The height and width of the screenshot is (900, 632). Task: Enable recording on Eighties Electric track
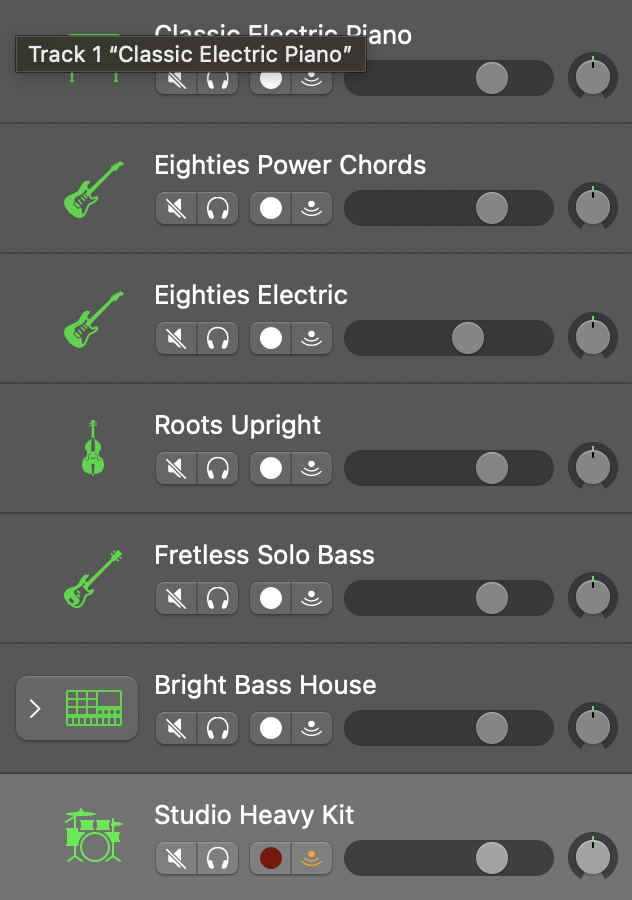[x=270, y=338]
